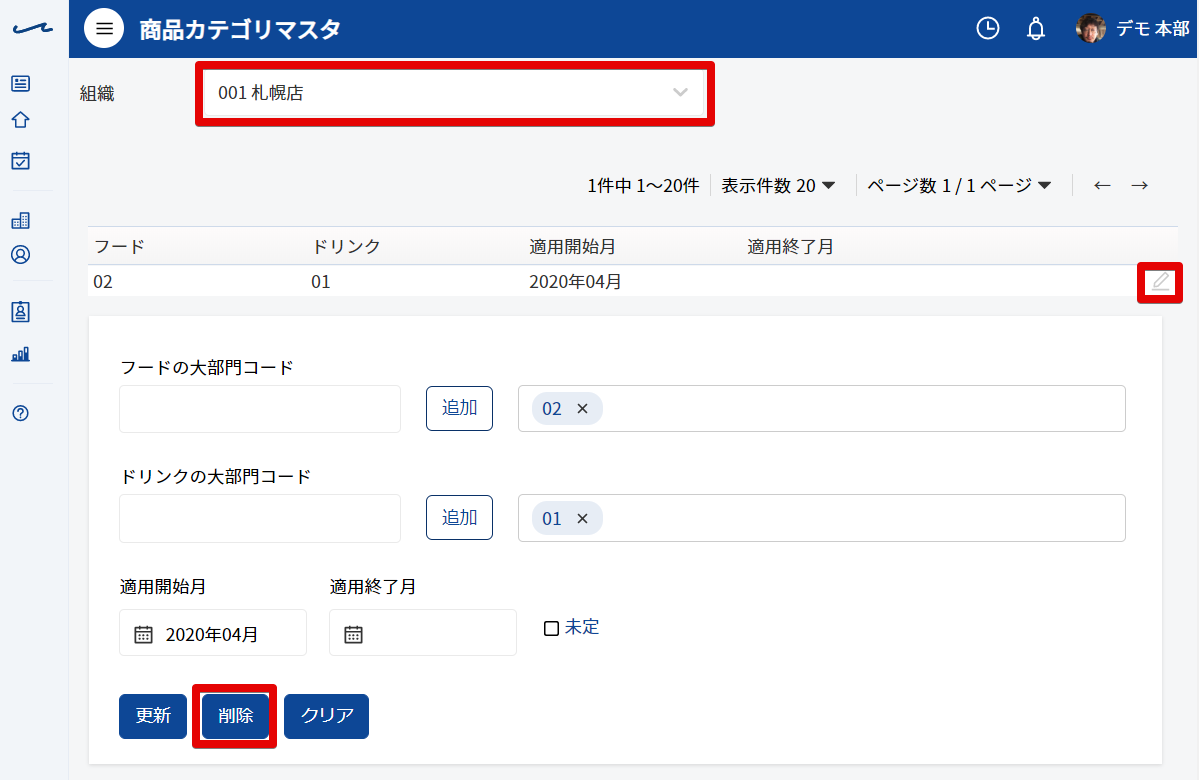The width and height of the screenshot is (1199, 780).
Task: Click the 商品カテゴリマスタ page title
Action: click(x=240, y=29)
